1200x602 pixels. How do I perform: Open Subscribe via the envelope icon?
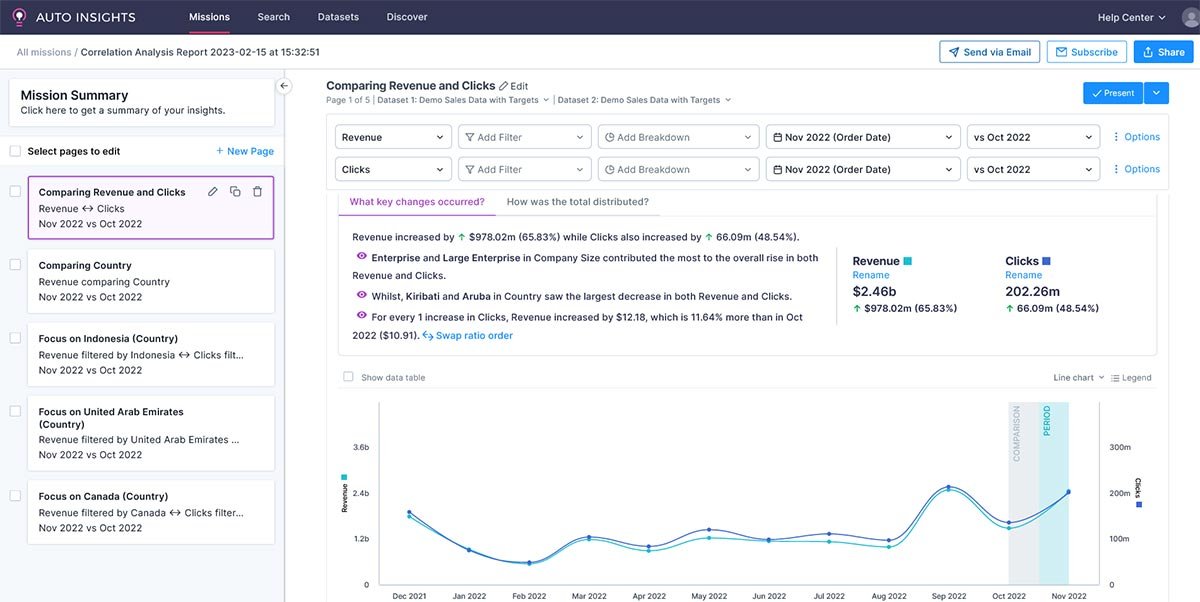click(x=1063, y=51)
